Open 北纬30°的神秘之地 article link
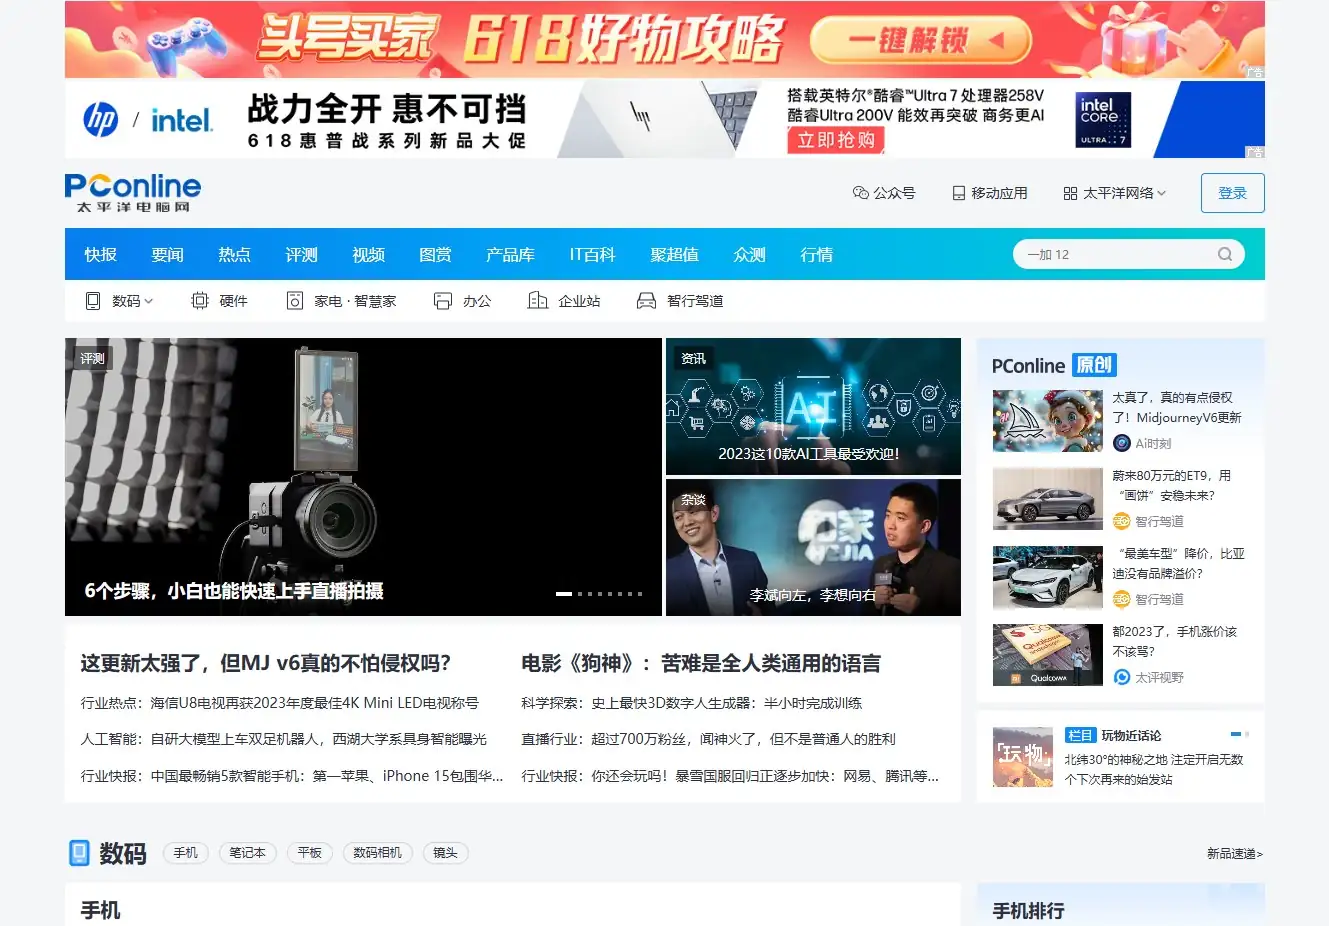 (1154, 769)
